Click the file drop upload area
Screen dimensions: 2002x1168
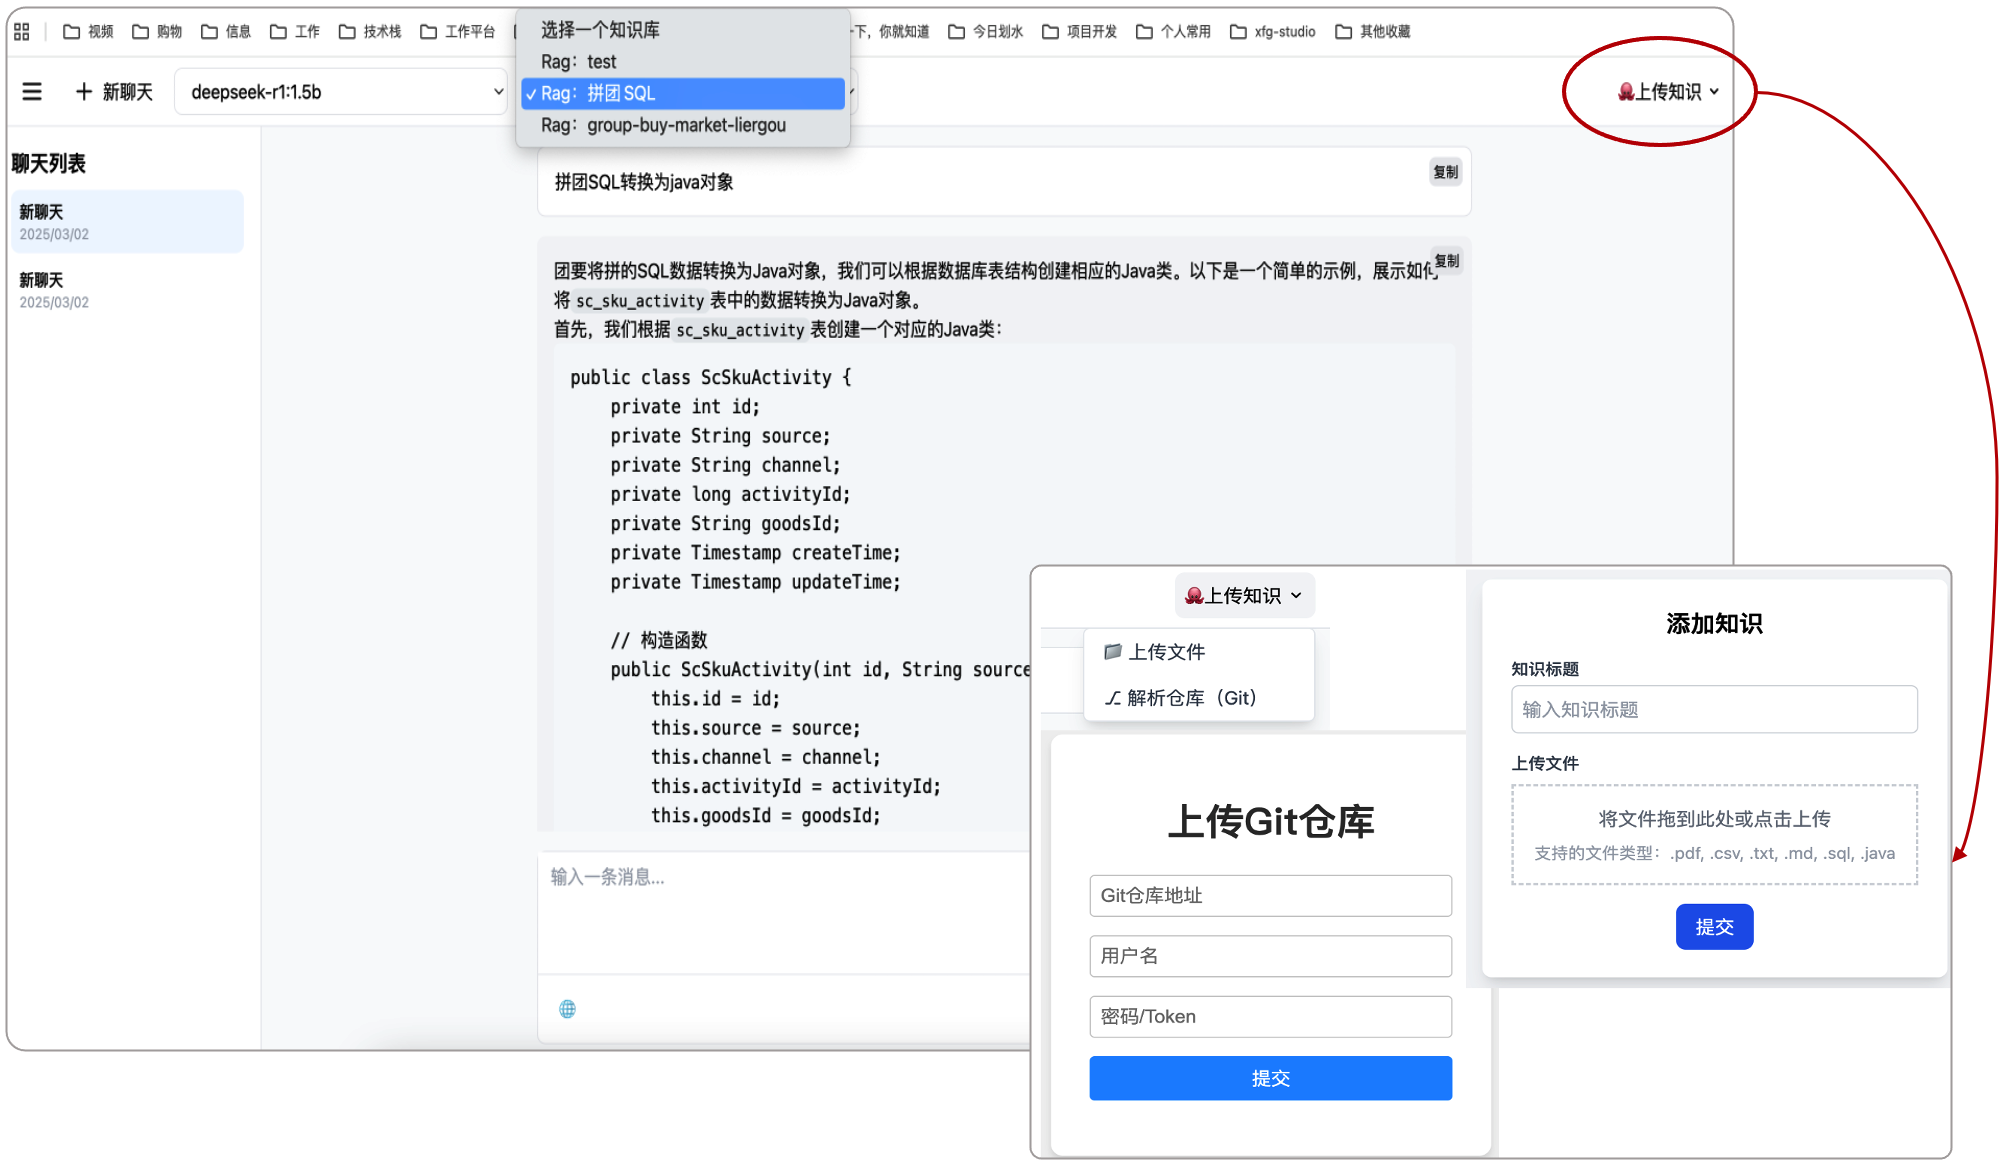1714,834
